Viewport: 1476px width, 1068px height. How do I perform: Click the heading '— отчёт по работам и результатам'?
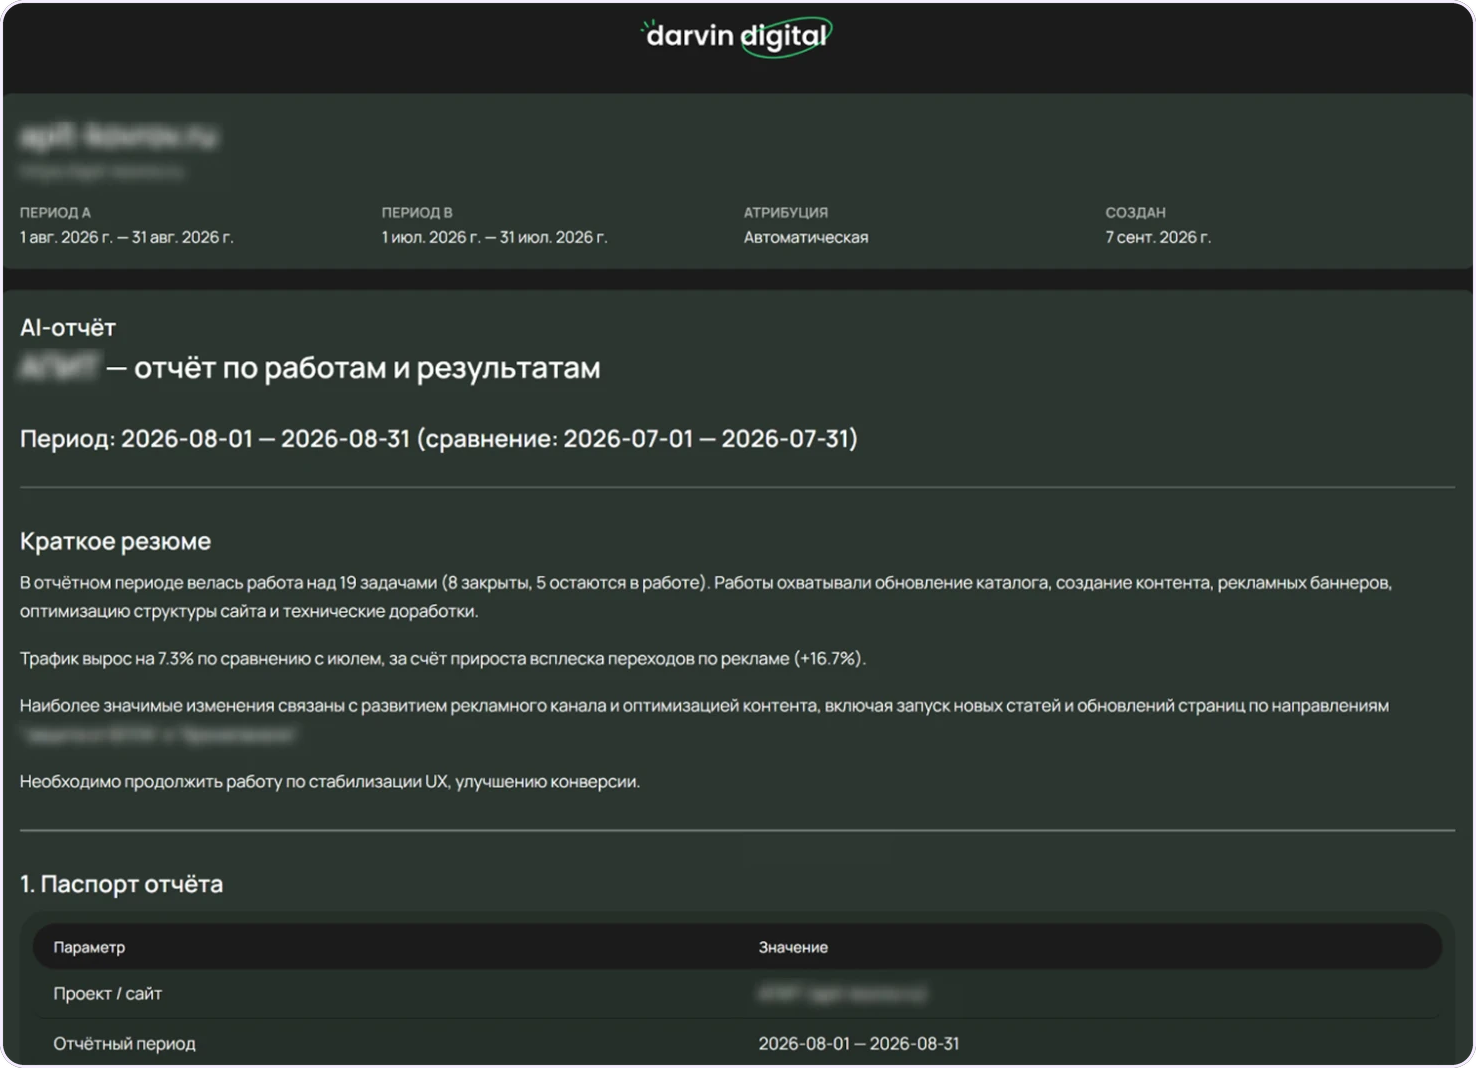click(x=353, y=368)
